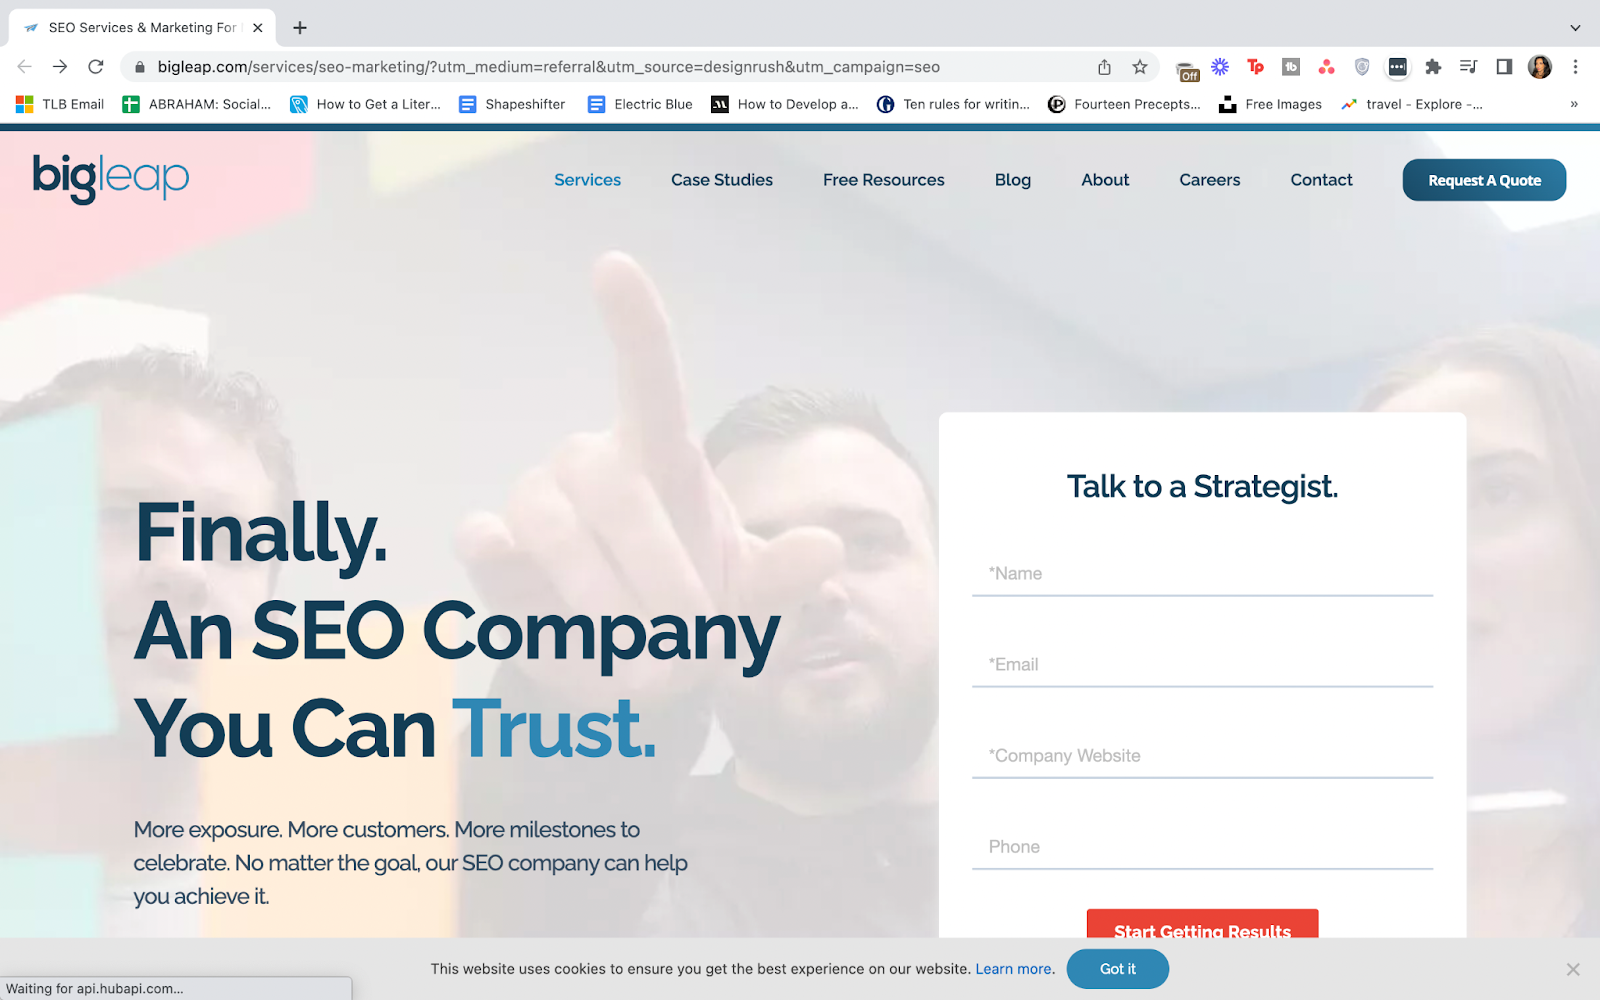Follow the Learn more cookie link
Viewport: 1600px width, 1000px height.
tap(1013, 969)
